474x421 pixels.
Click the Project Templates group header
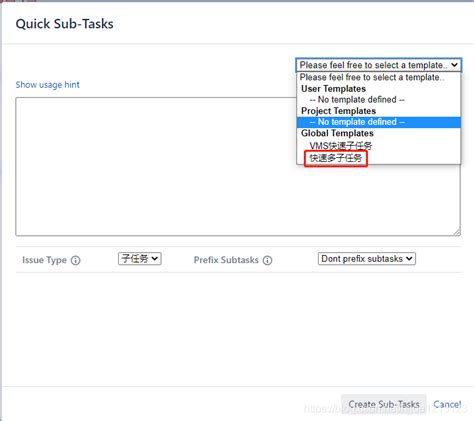click(x=338, y=111)
